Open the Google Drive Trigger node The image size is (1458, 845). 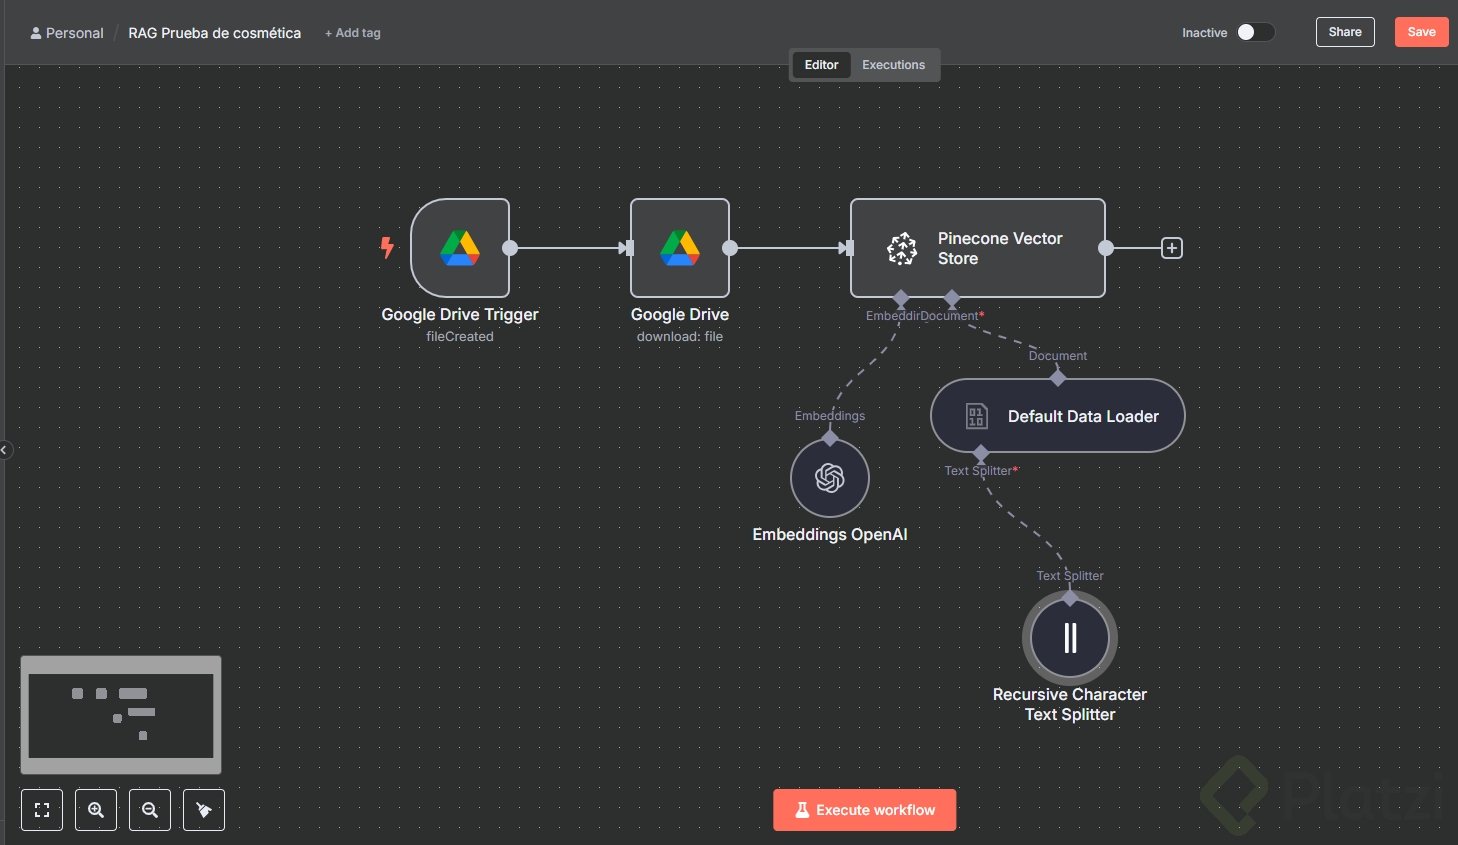point(460,248)
